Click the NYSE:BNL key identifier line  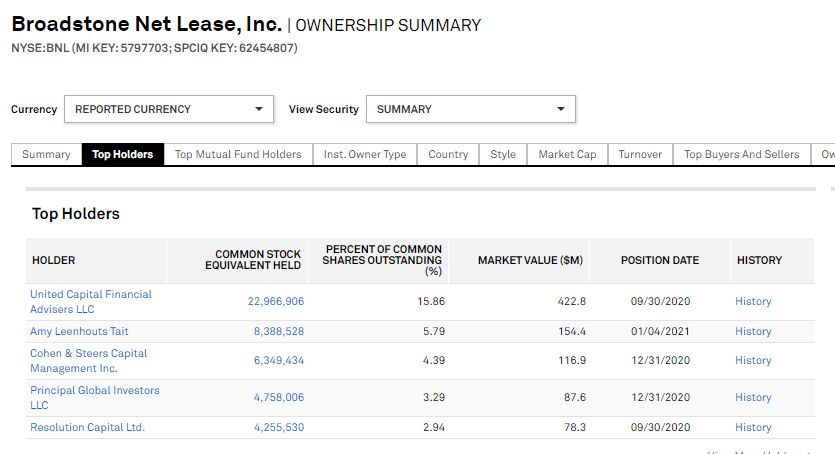click(x=154, y=48)
